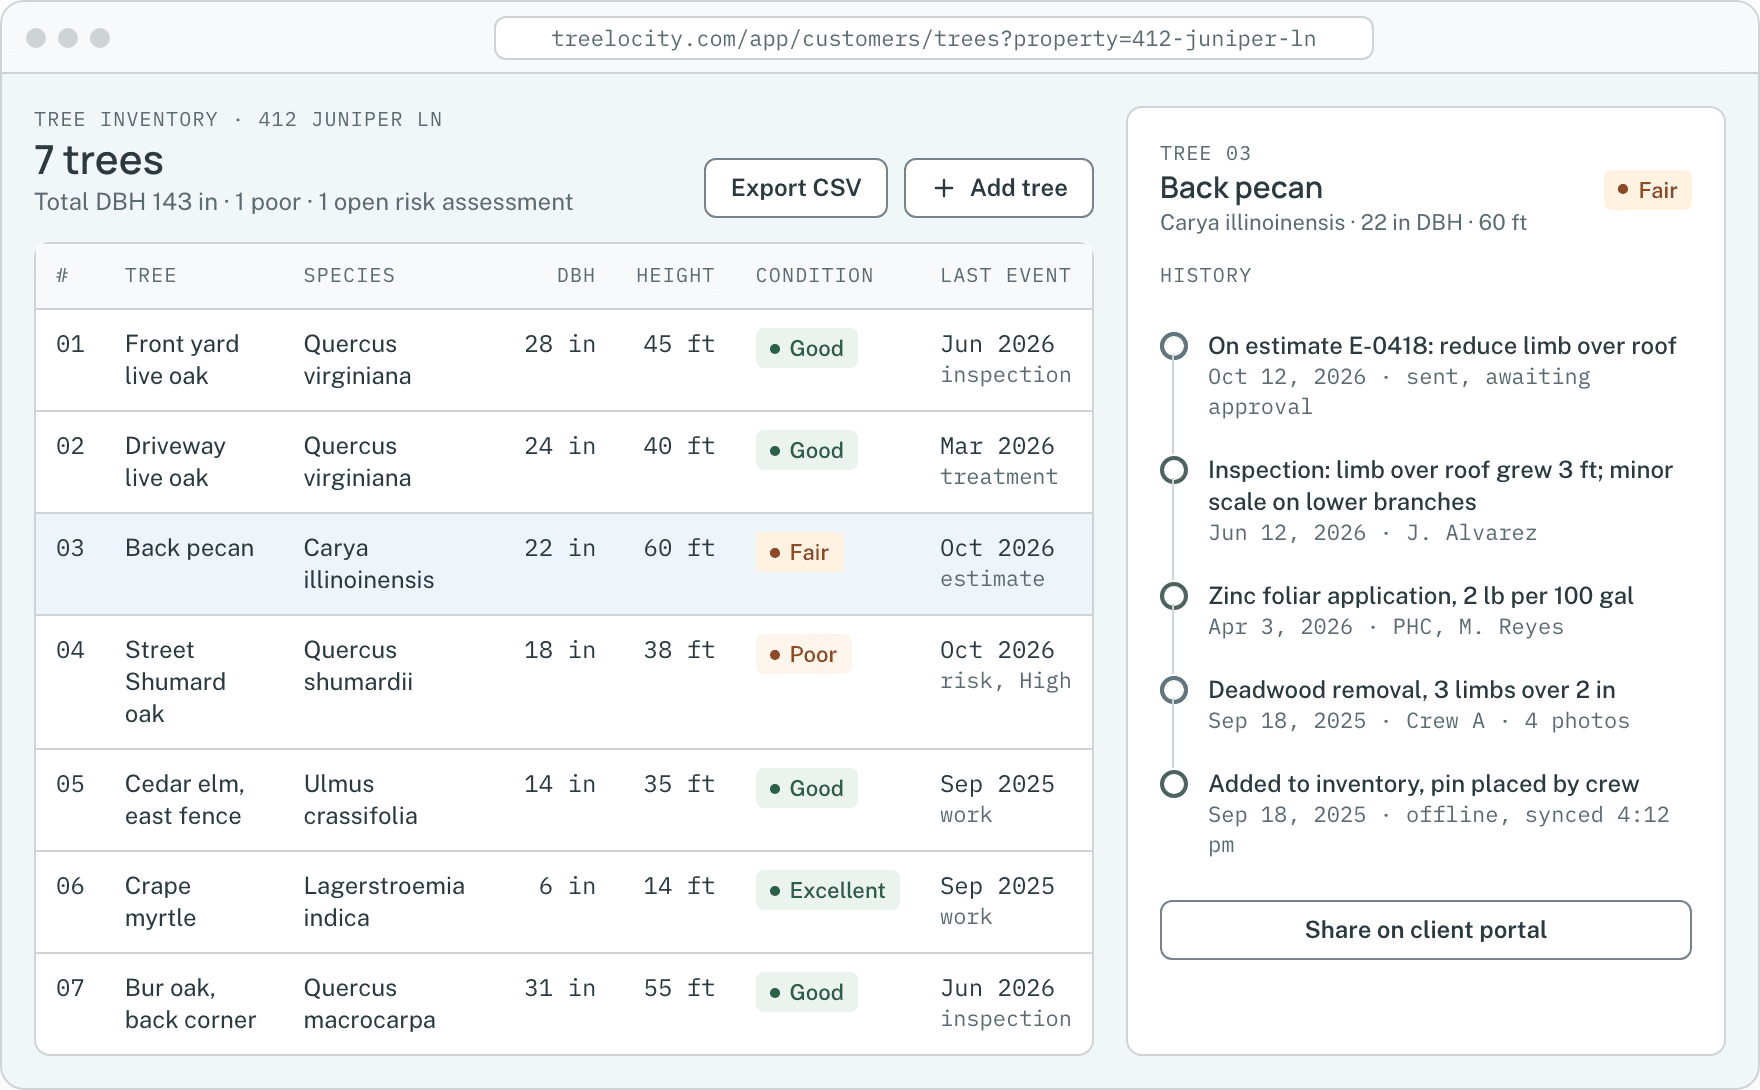Viewport: 1760px width, 1090px height.
Task: Click Good badge for Bur oak row
Action: [x=806, y=992]
